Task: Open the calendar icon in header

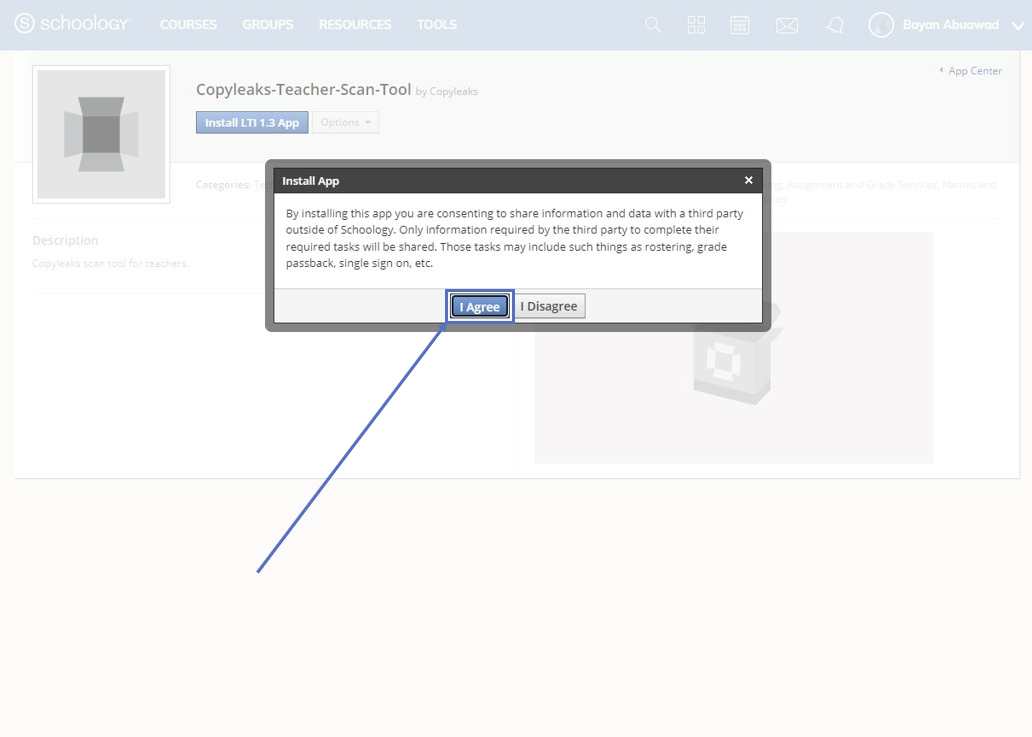Action: 739,25
